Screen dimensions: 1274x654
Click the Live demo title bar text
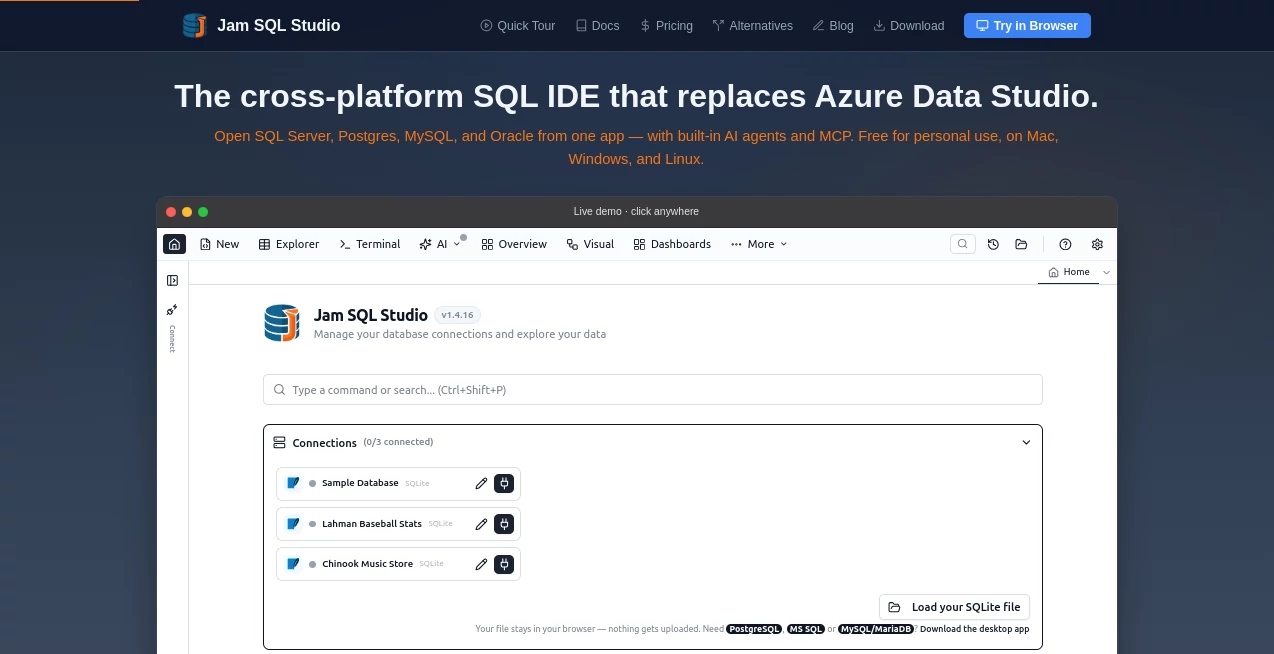pyautogui.click(x=636, y=212)
